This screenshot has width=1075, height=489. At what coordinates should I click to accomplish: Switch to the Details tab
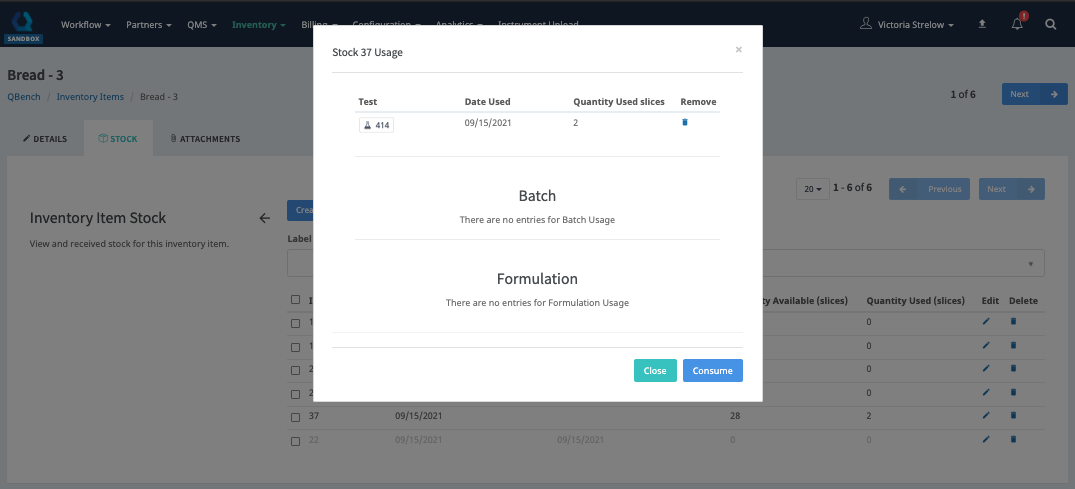pos(45,139)
